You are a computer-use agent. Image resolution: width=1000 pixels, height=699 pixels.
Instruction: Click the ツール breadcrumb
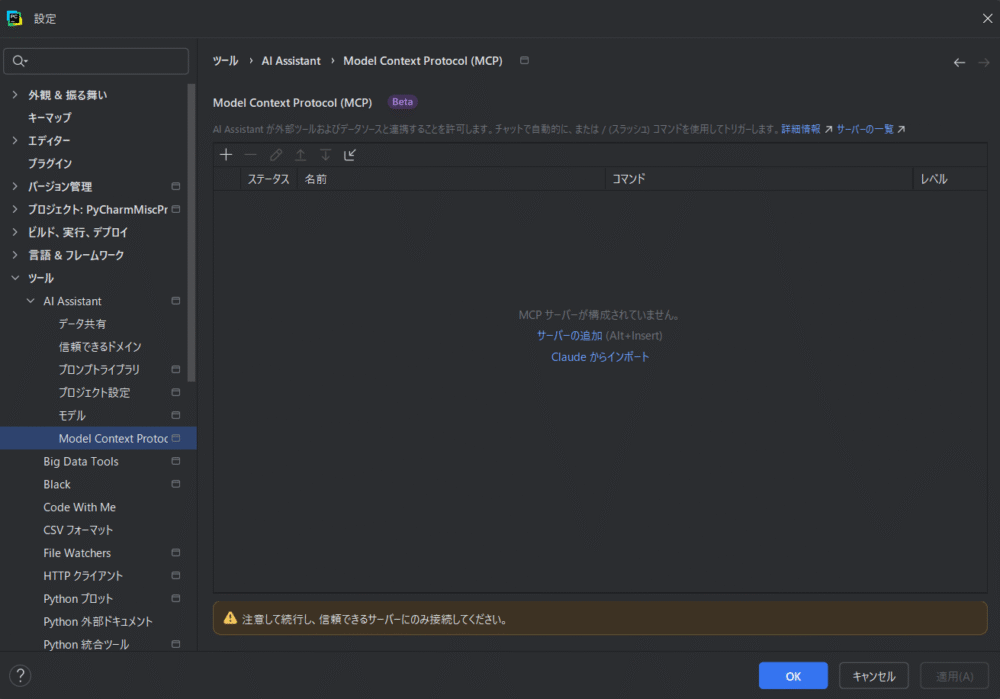click(x=225, y=61)
